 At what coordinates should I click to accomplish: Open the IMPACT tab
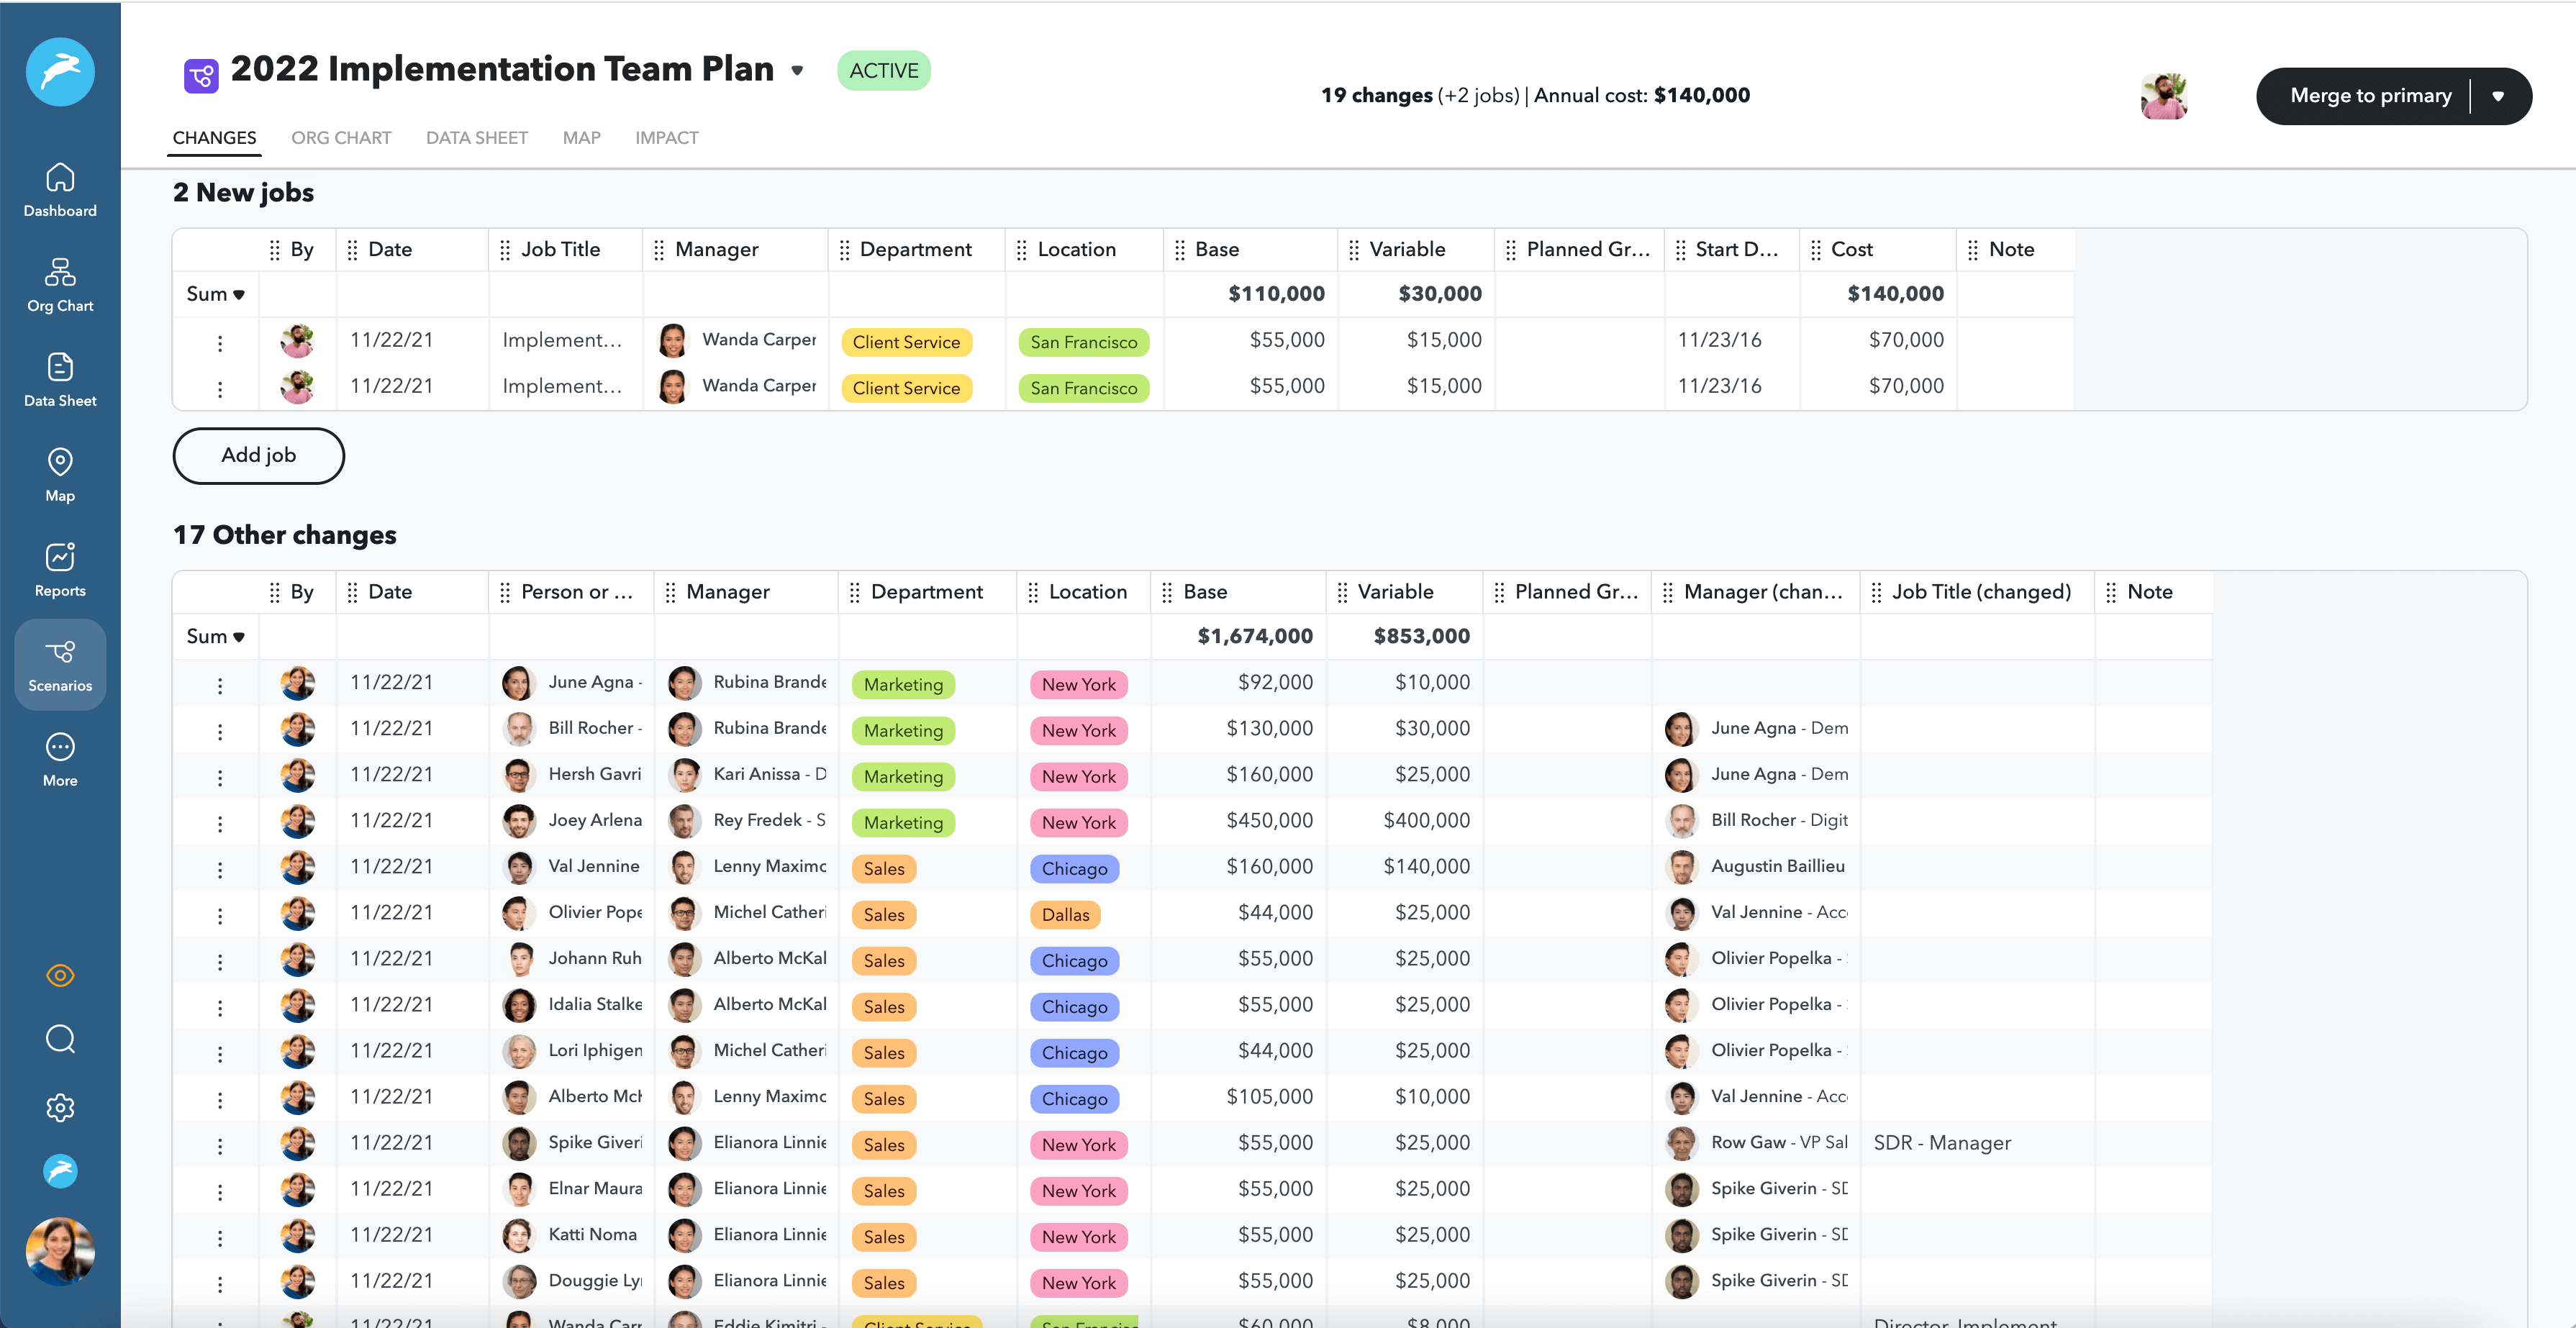point(666,138)
